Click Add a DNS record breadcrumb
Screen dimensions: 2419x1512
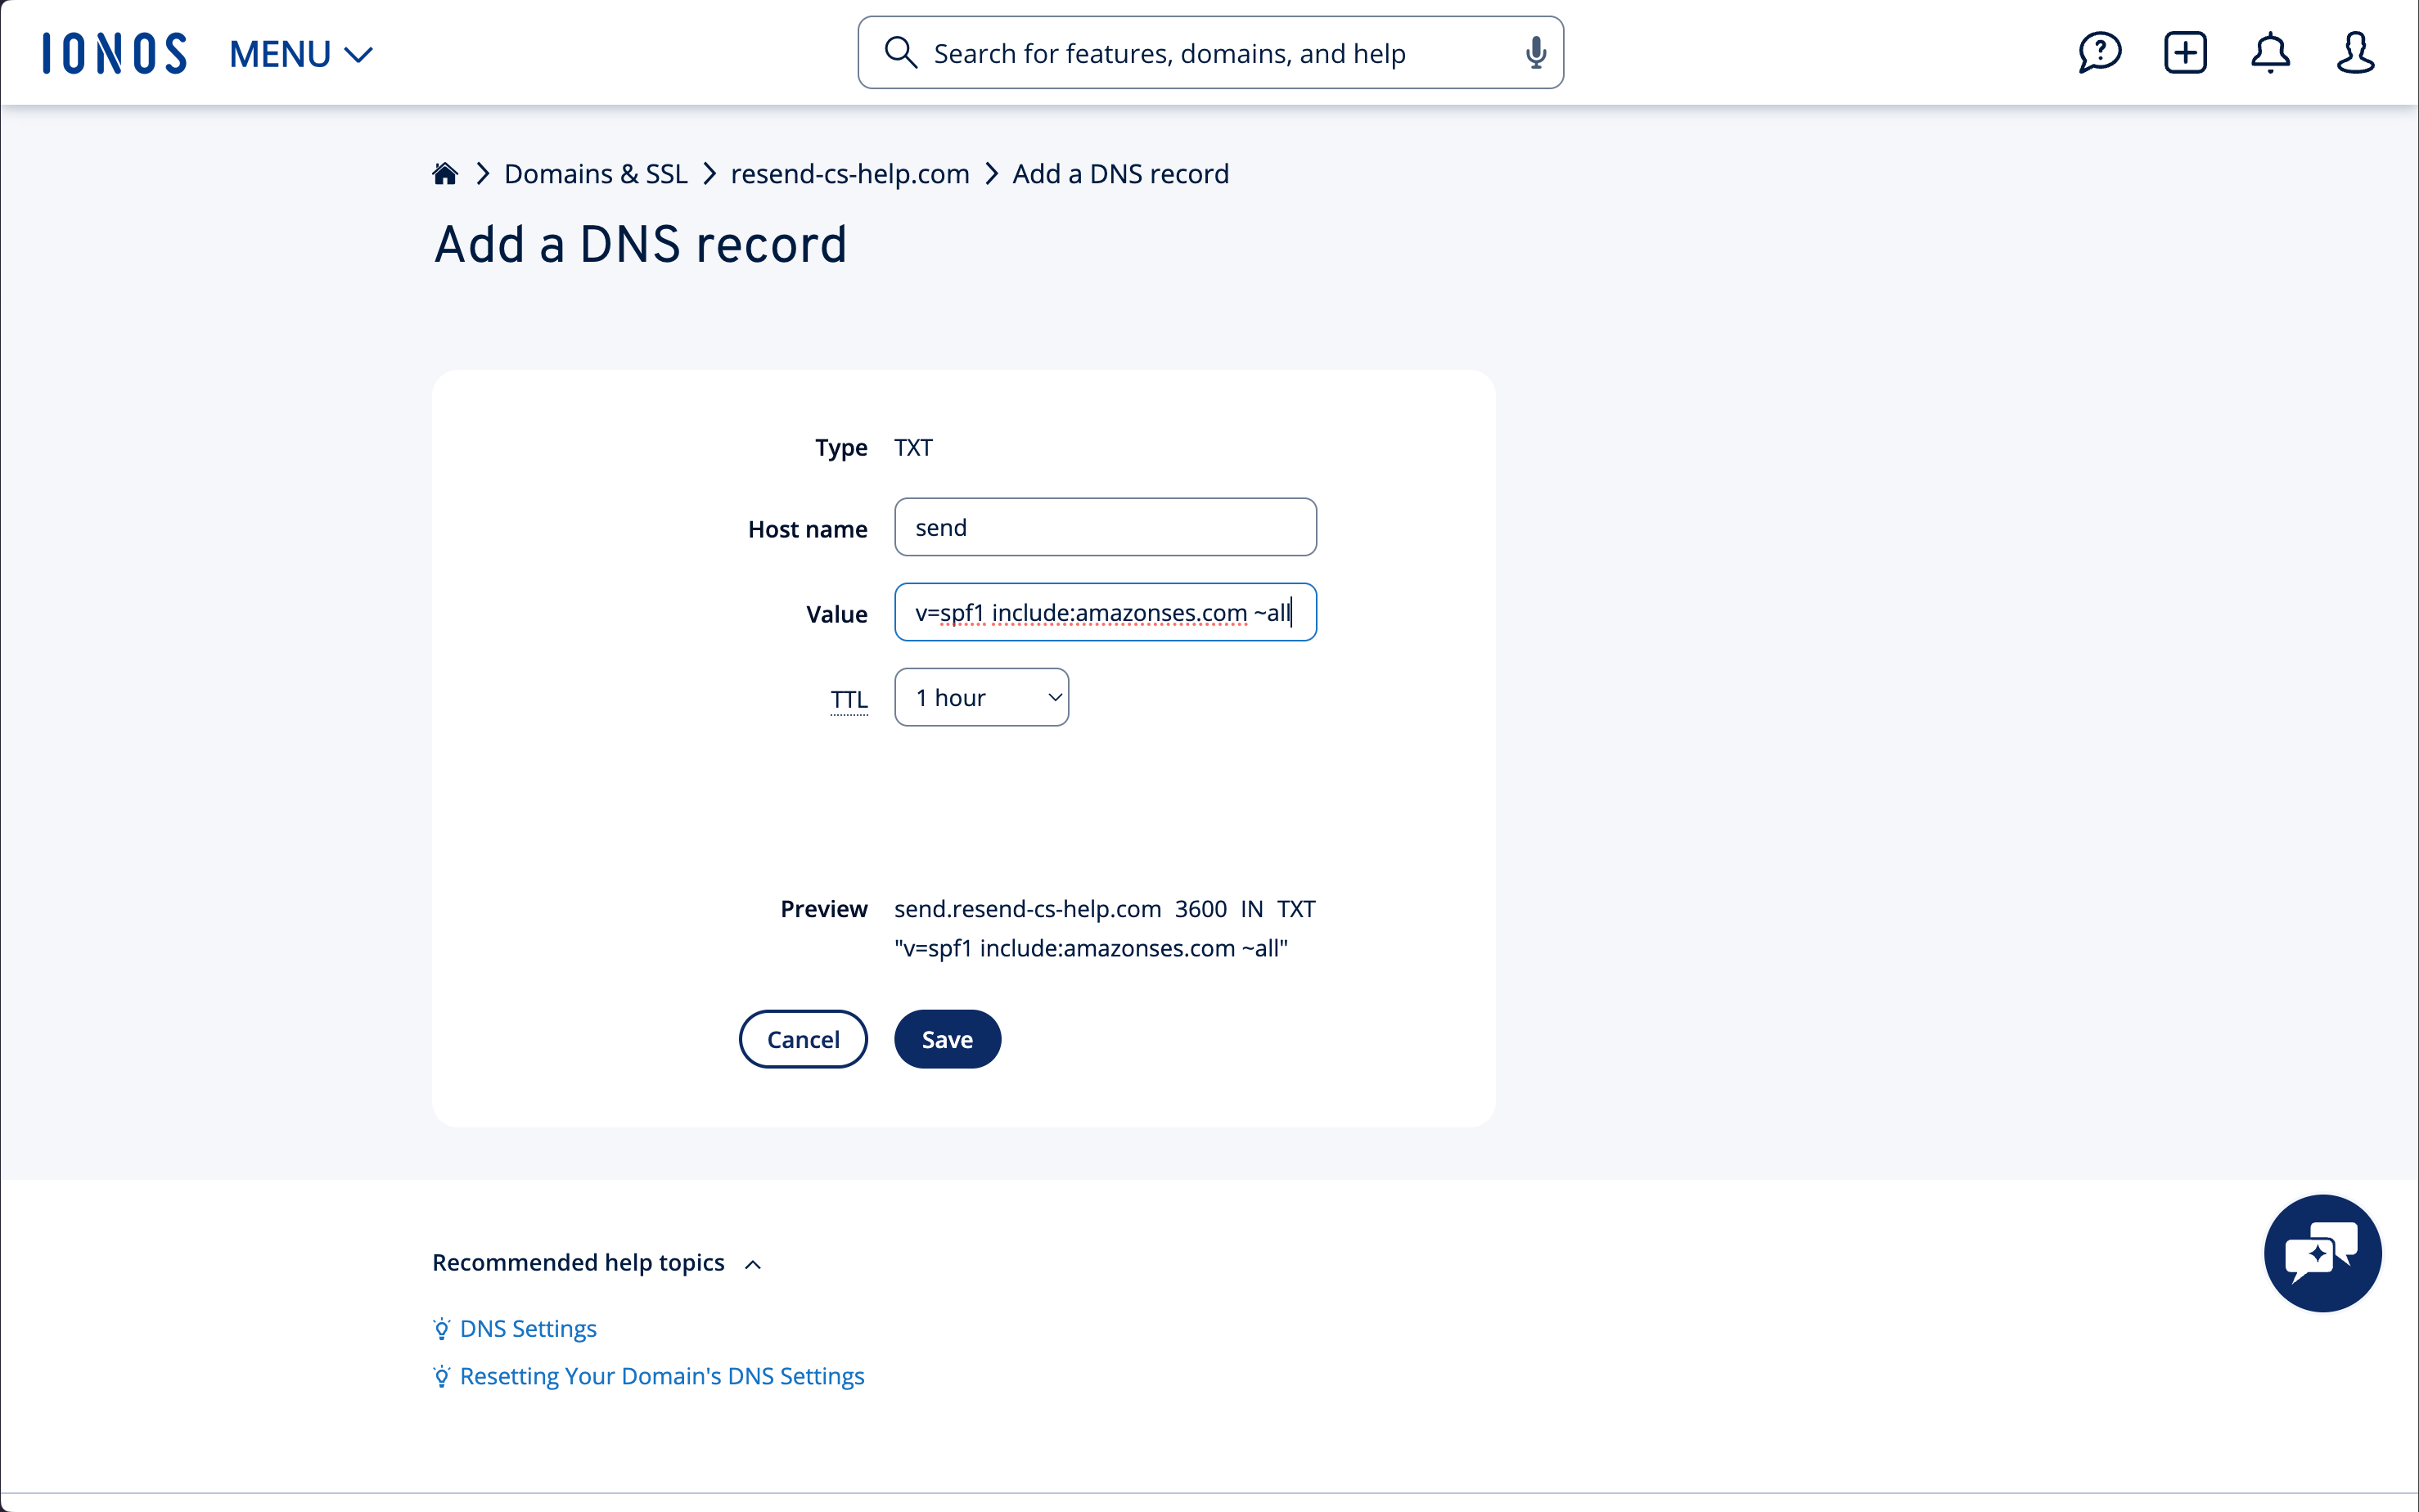click(1120, 174)
